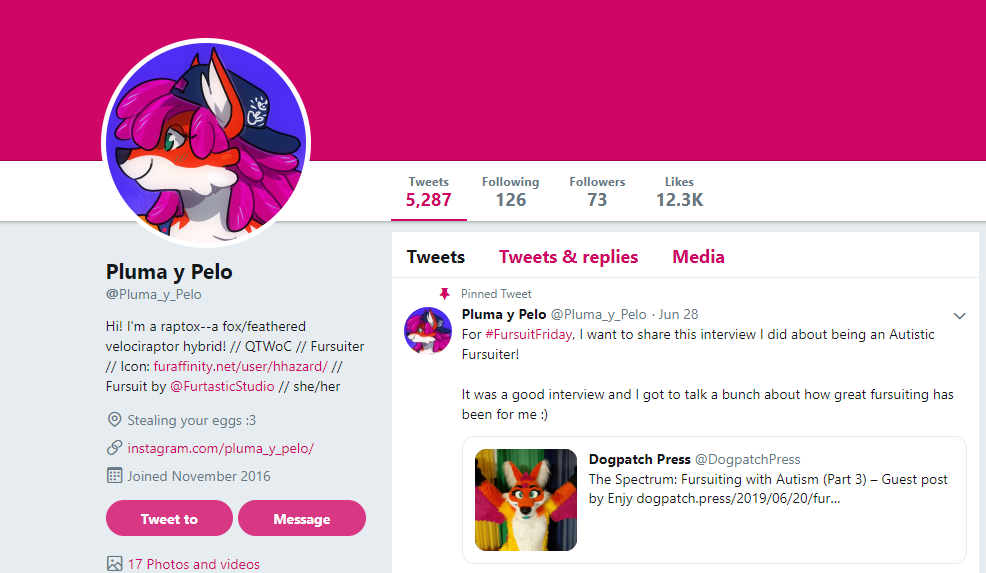View the Following count of 126
This screenshot has width=986, height=573.
coord(511,192)
